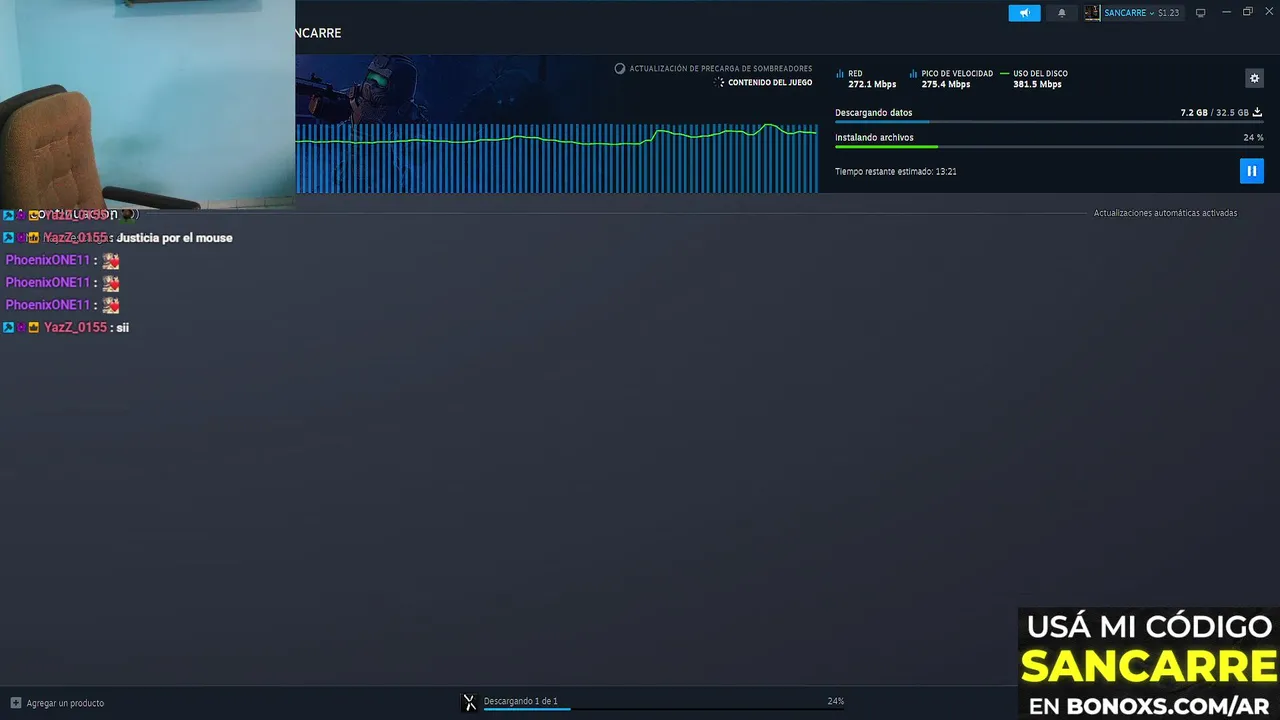Click the 24% value in bottom bar
1280x720 pixels.
coord(835,701)
